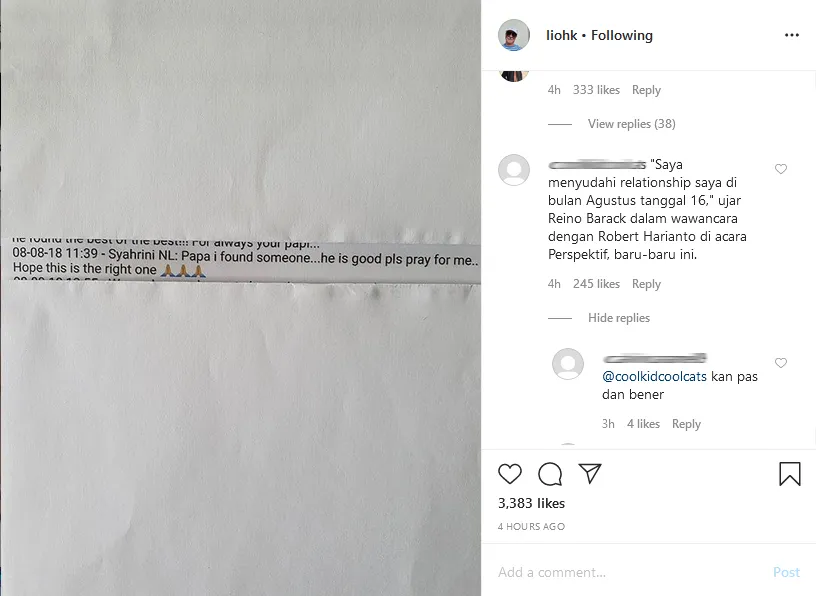
Task: Open the three-dot more options menu
Action: pos(792,35)
